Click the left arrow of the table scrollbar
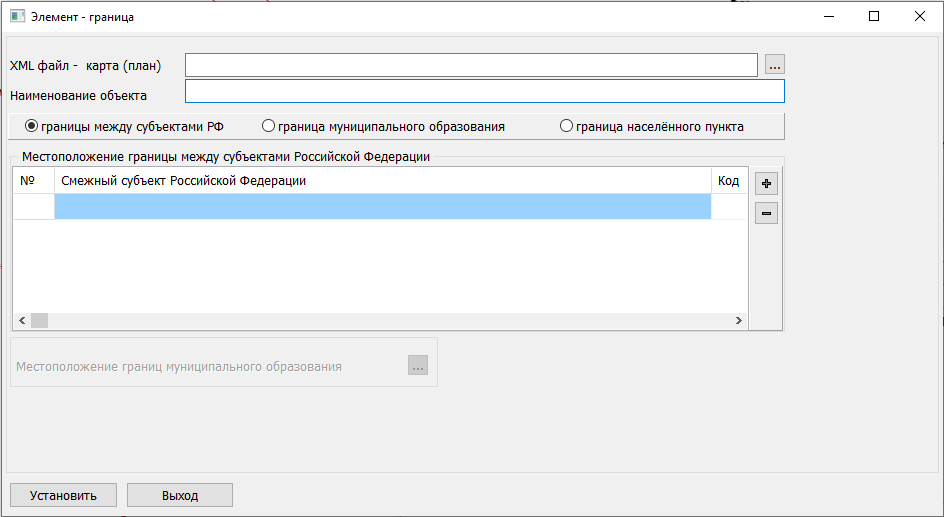The width and height of the screenshot is (944, 517). [x=21, y=321]
